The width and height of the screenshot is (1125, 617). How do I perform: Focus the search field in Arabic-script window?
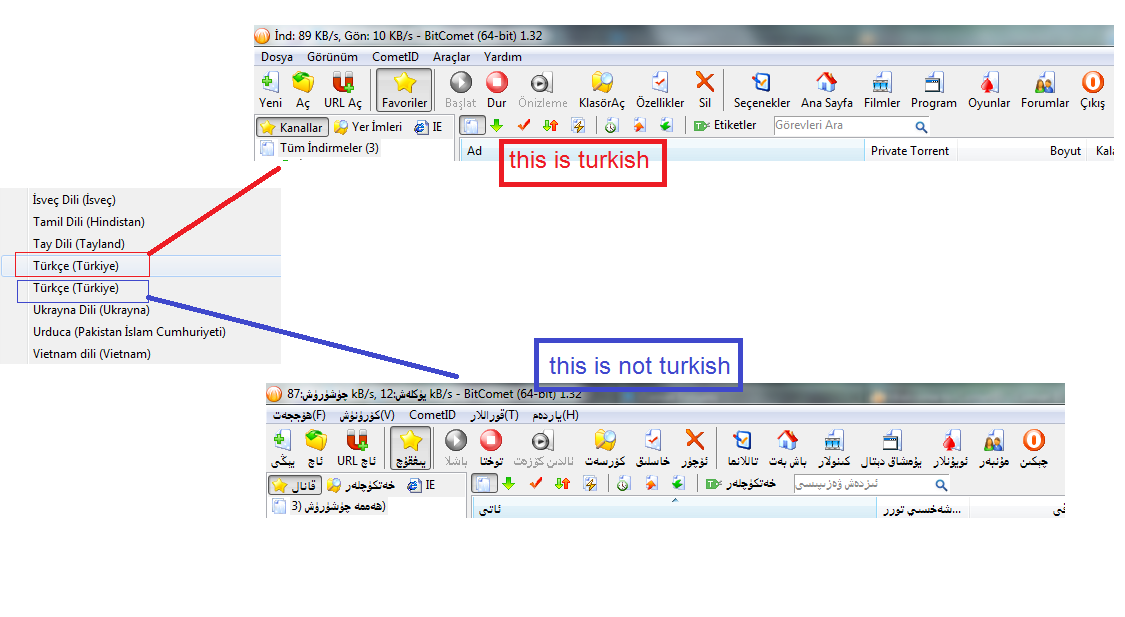pyautogui.click(x=863, y=484)
